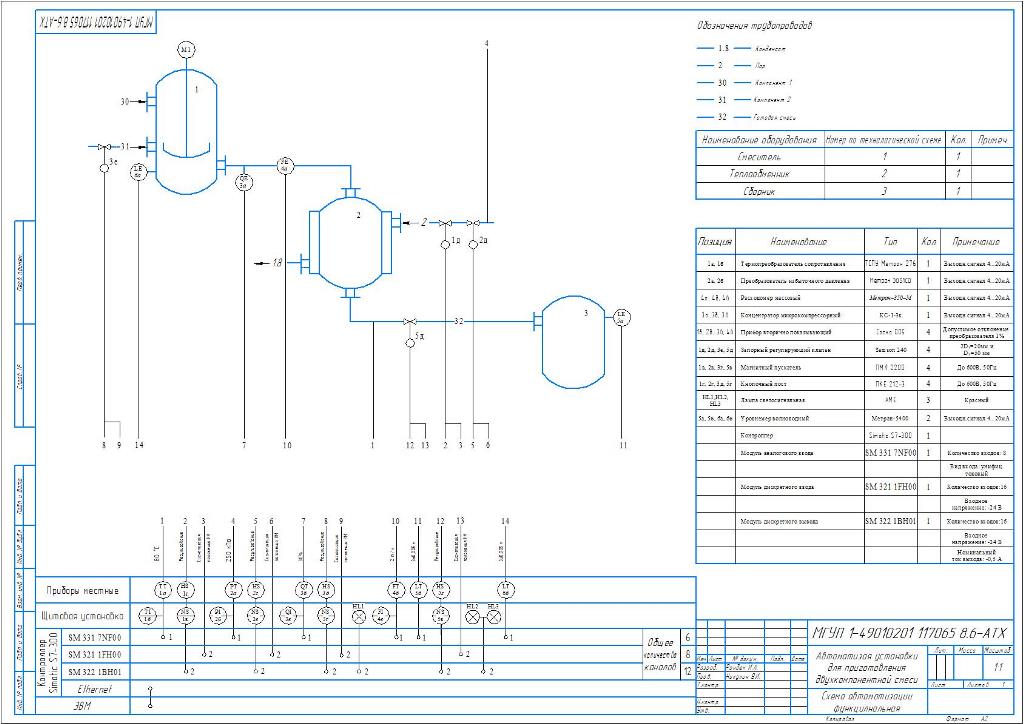The height and width of the screenshot is (724, 1024).
Task: Select the 'Позиция' header in specification table
Action: [x=715, y=242]
